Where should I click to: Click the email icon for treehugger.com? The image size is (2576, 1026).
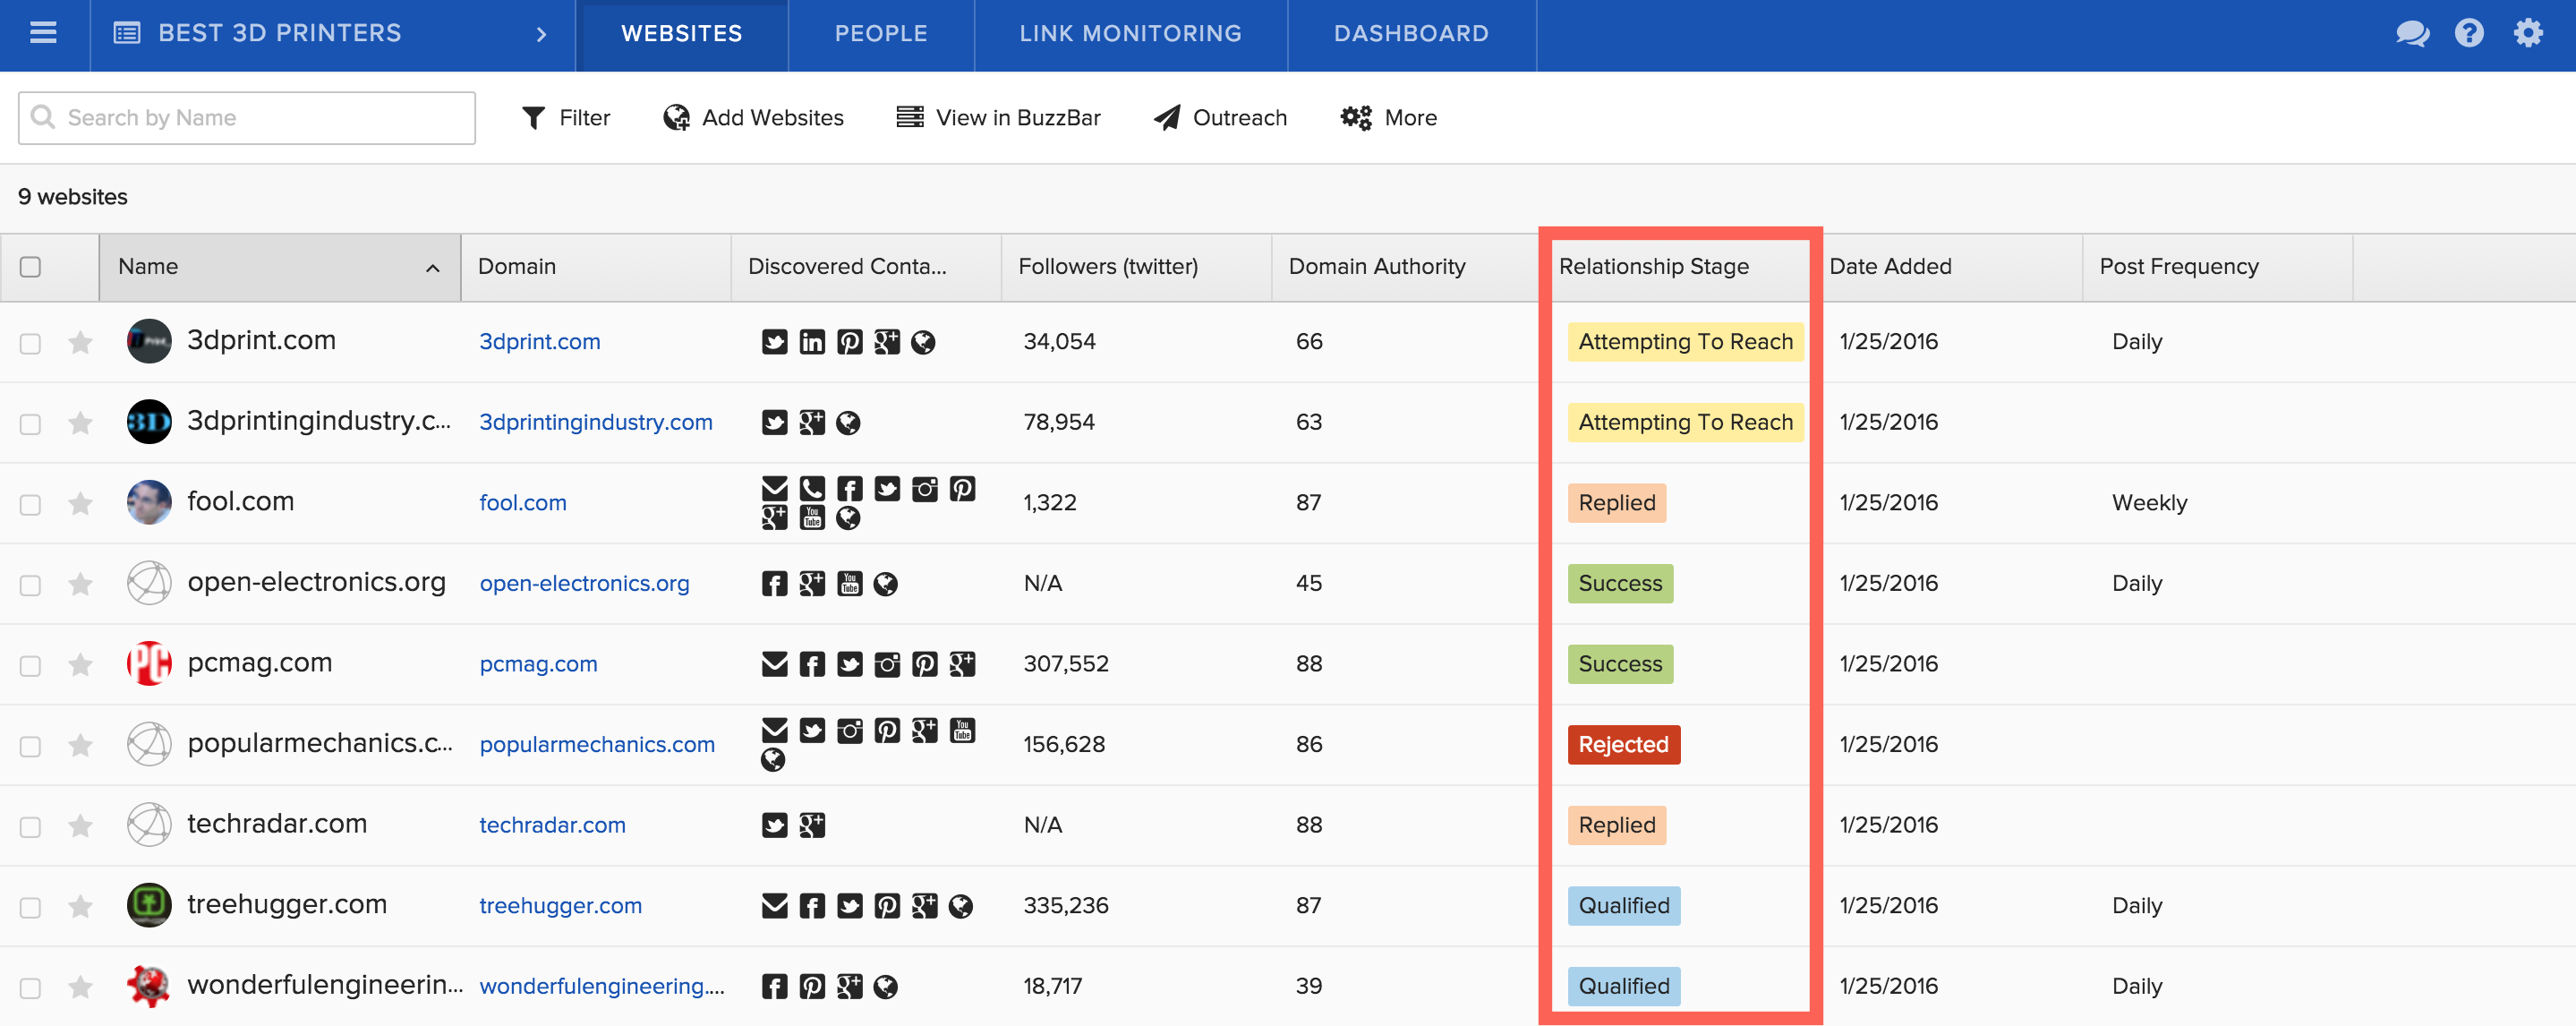click(x=774, y=906)
